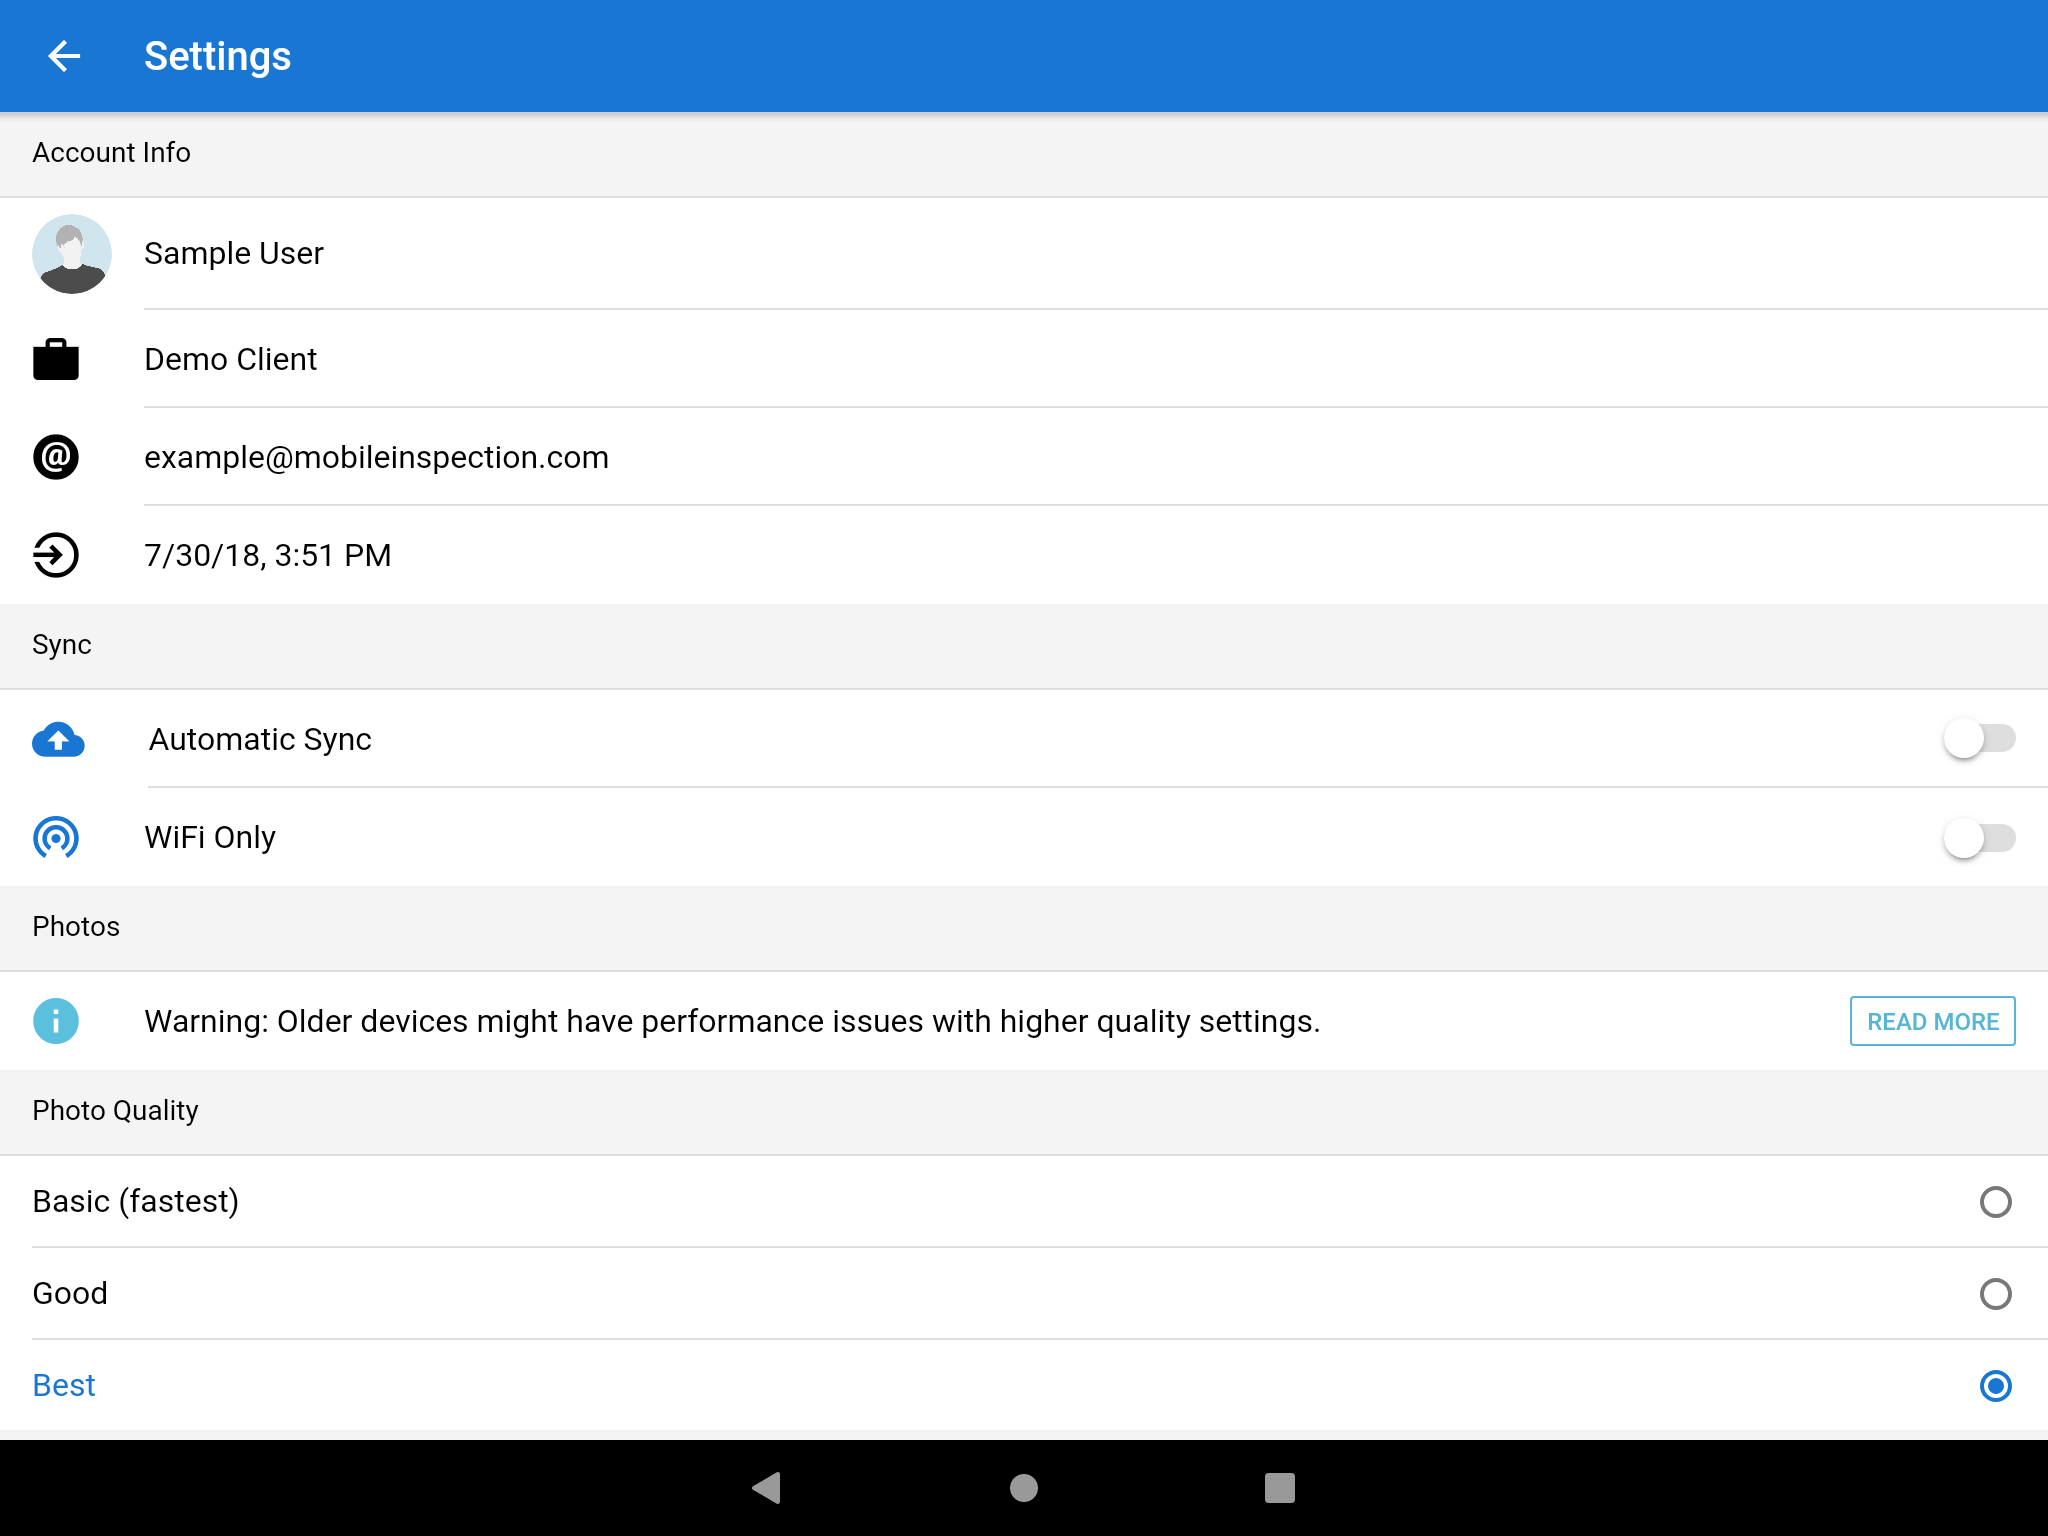Viewport: 2048px width, 1536px height.
Task: Tap the Basic (fastest) label
Action: coord(136,1201)
